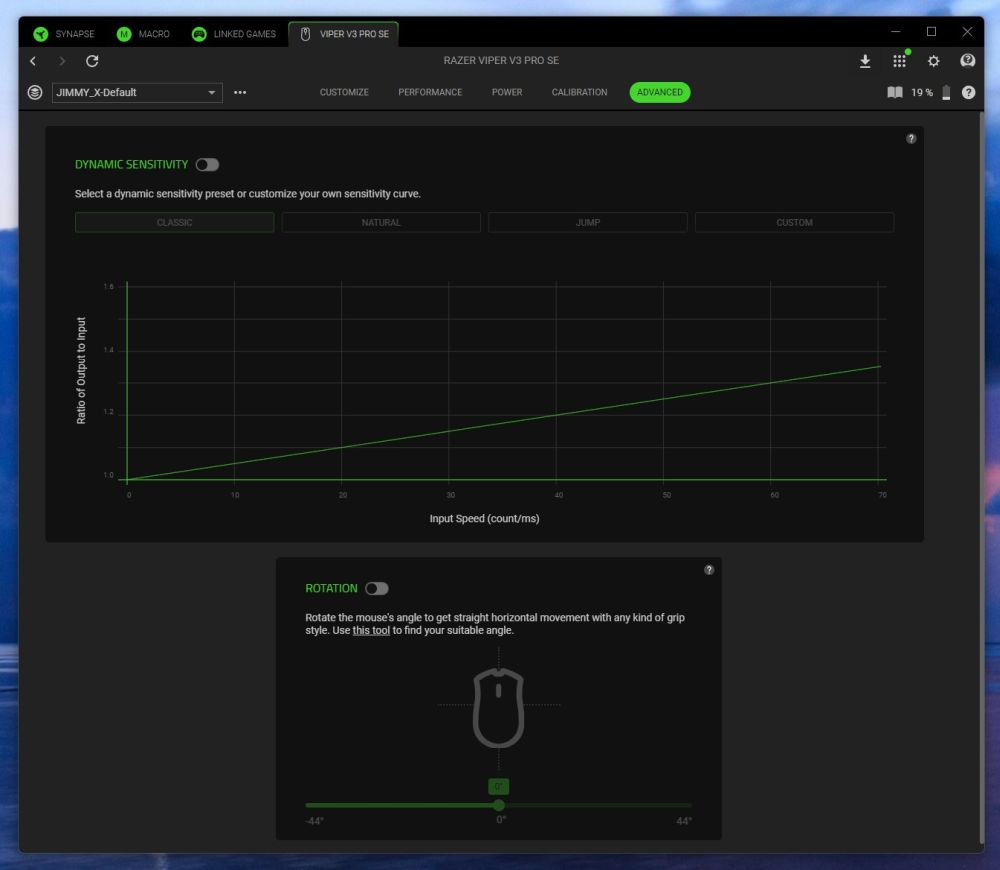Choose the Jump sensitivity preset

[588, 223]
